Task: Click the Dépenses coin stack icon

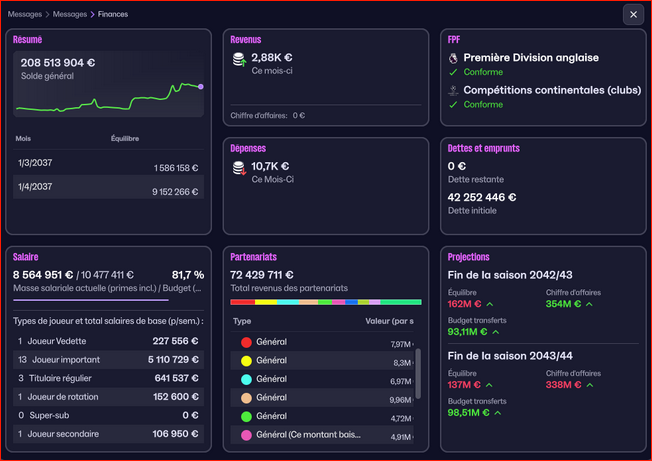Action: pyautogui.click(x=239, y=171)
